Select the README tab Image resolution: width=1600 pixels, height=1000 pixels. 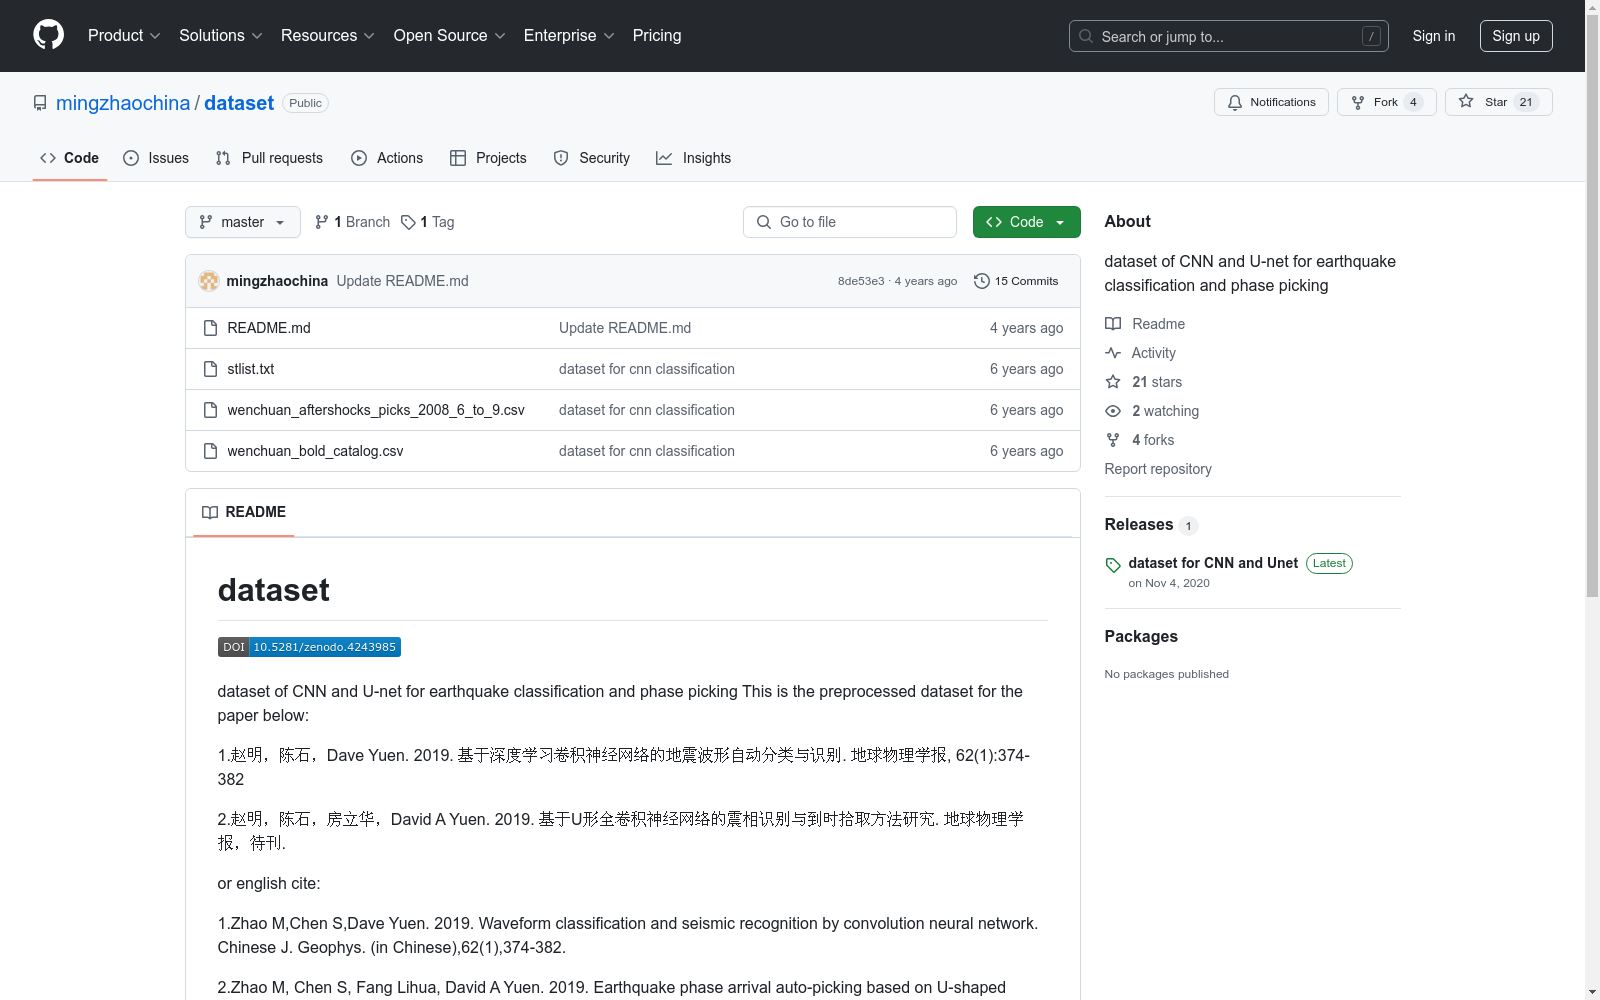coord(244,512)
